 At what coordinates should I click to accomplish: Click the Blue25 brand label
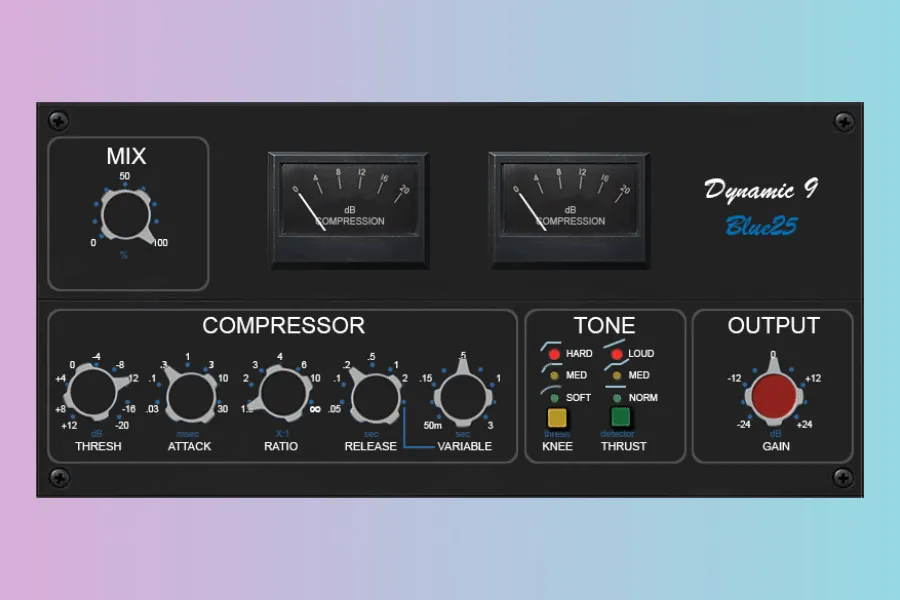[760, 226]
